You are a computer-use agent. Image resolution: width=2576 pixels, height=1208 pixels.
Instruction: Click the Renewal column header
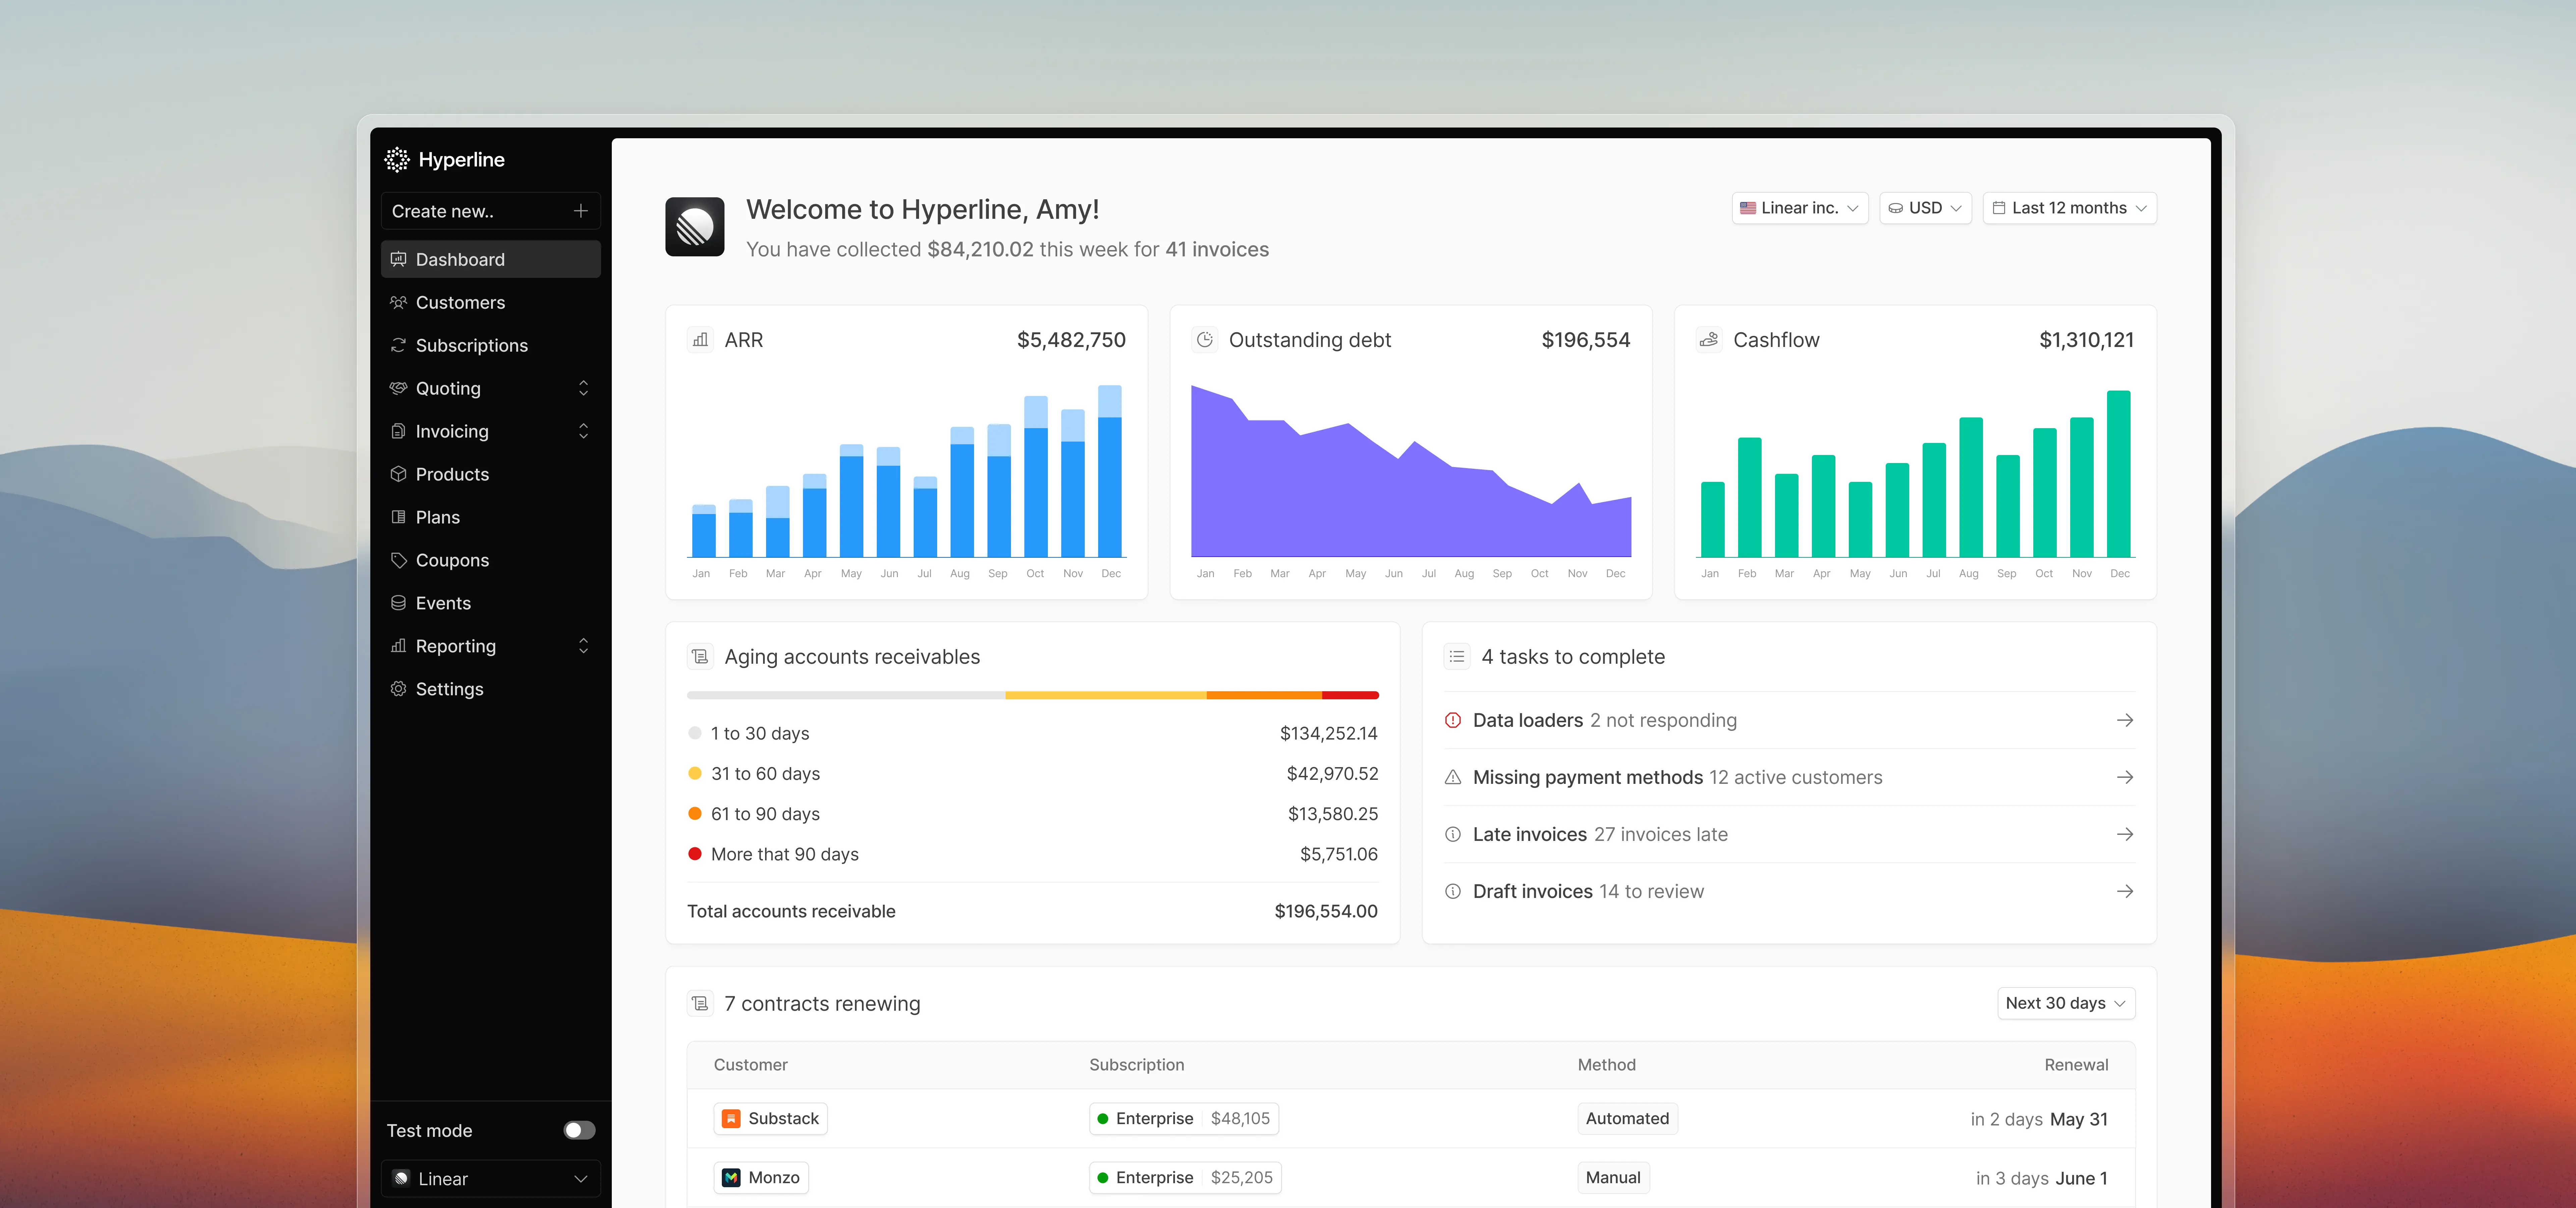click(2076, 1065)
